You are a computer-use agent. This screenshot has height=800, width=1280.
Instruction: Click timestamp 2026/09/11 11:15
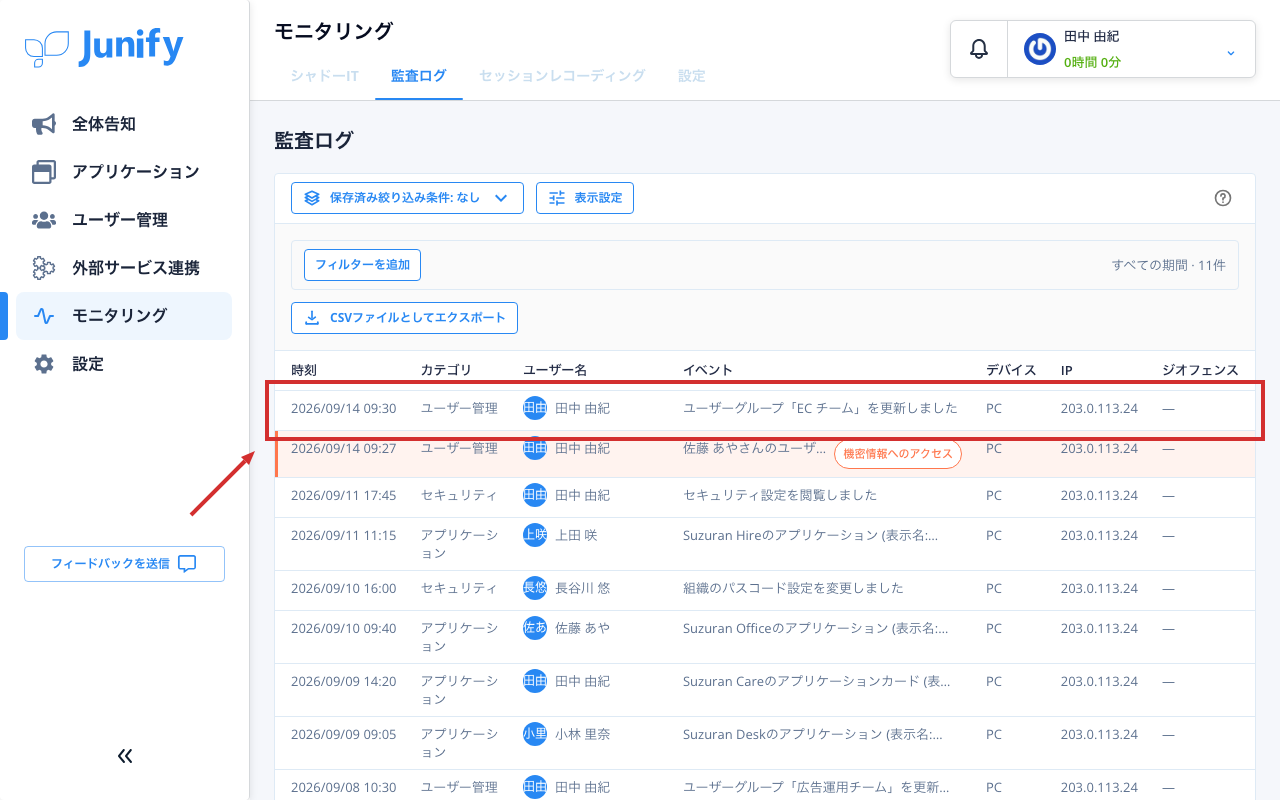pos(343,535)
